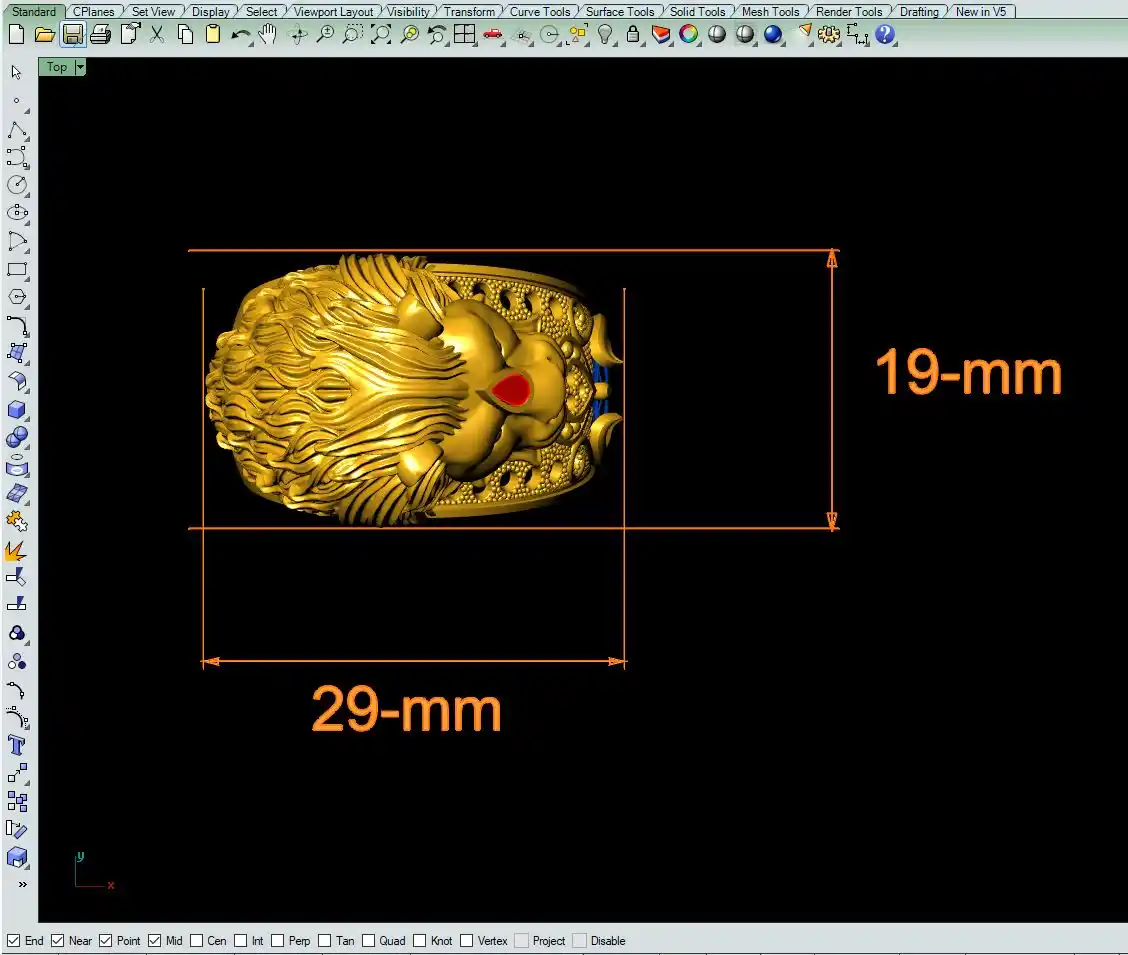Click the Undo arrow icon
Screen dimensions: 1128x955
click(240, 35)
